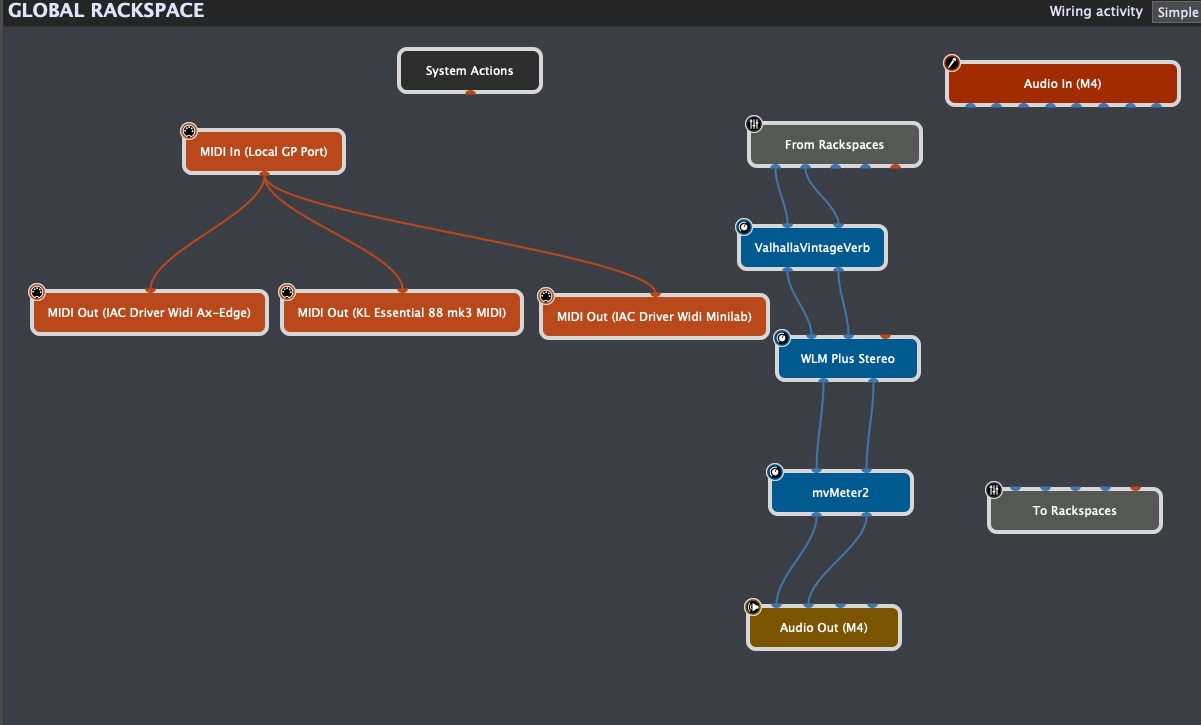Image resolution: width=1201 pixels, height=725 pixels.
Task: Click the knob icon on WLM Plus Stereo plugin
Action: (782, 338)
